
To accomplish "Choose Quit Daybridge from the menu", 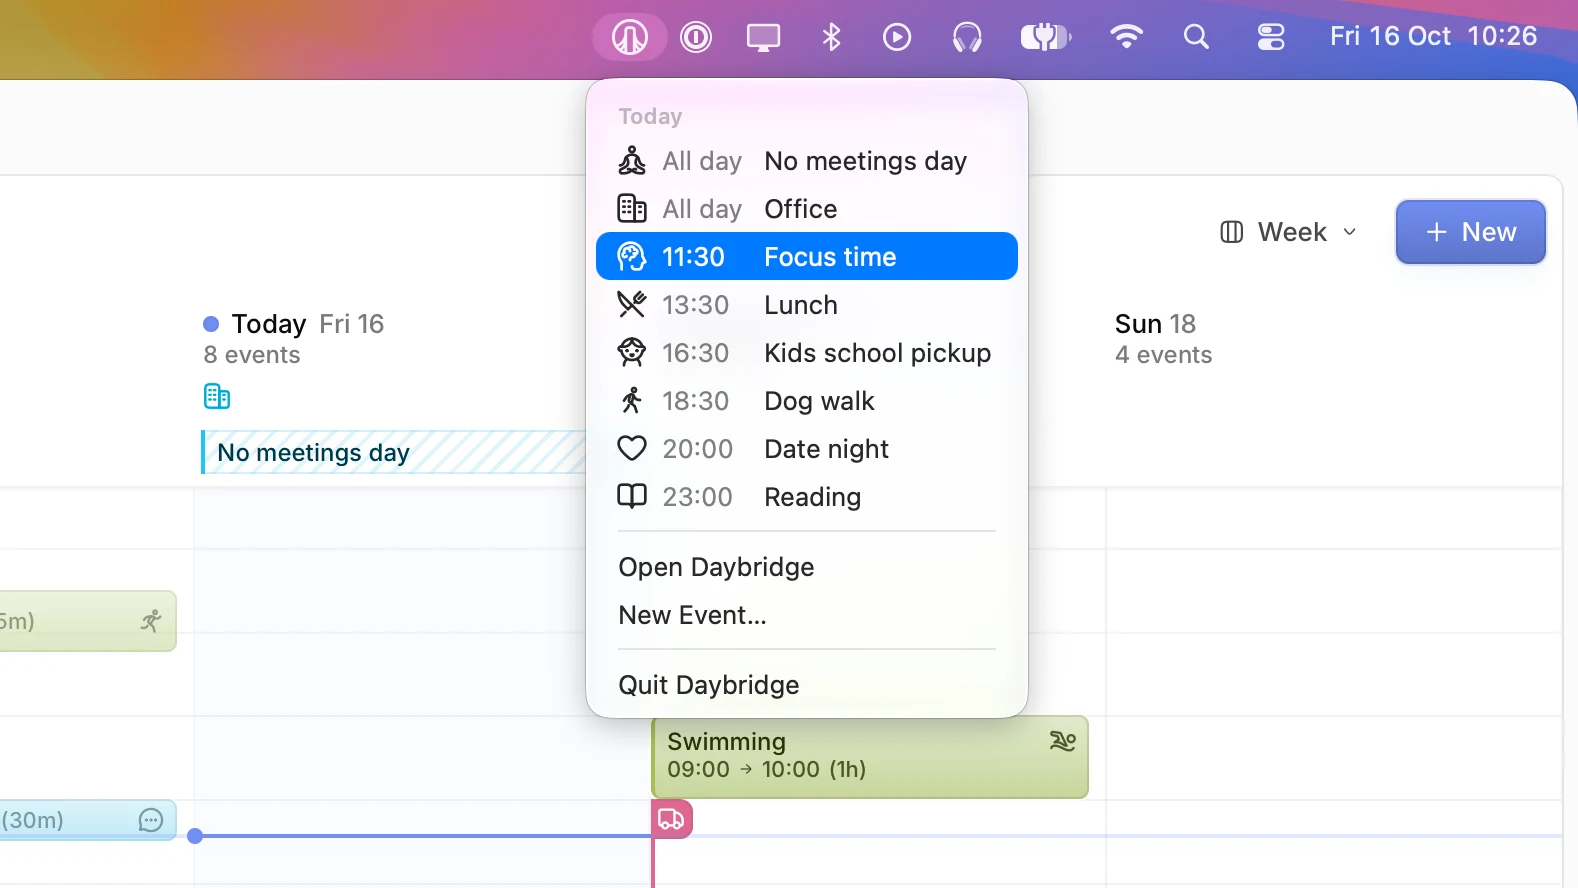I will 807,685.
